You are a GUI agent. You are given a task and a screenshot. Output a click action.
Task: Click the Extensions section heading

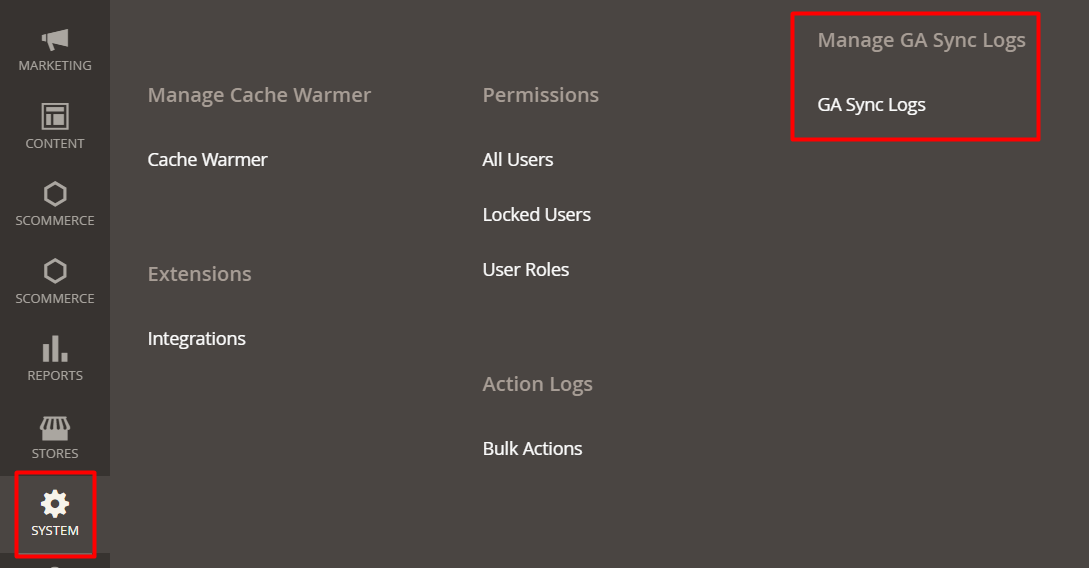tap(199, 274)
